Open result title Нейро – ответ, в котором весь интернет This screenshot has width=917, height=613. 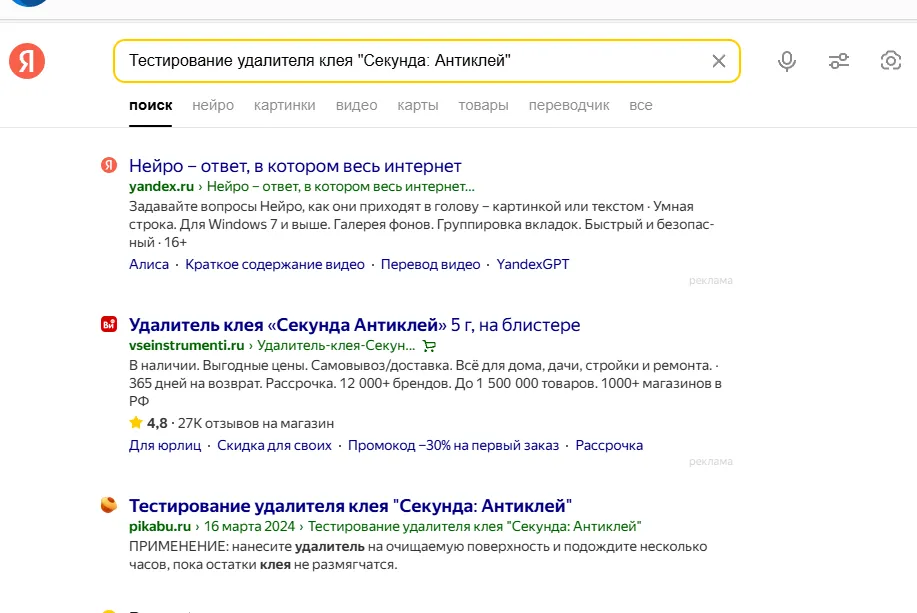coord(295,166)
